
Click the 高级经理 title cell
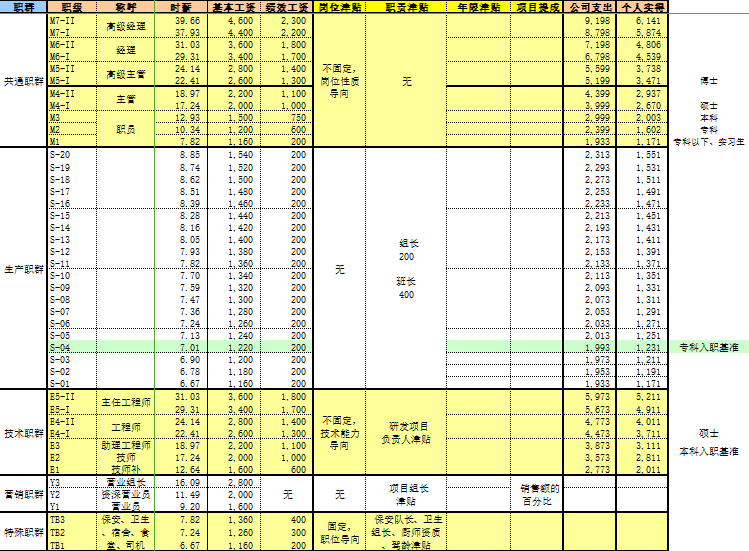pos(126,26)
